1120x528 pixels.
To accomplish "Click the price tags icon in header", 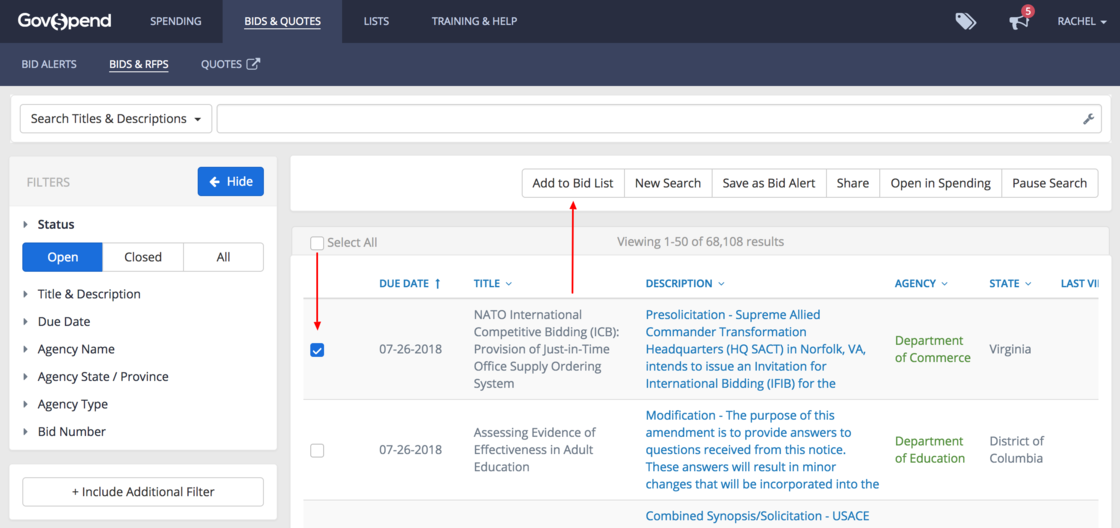I will click(965, 21).
